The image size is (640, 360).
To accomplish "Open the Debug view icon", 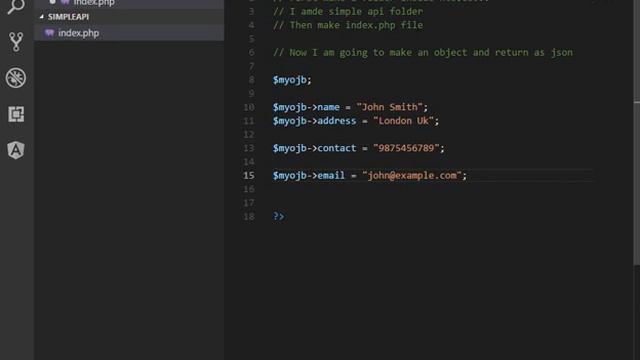I will tap(16, 78).
